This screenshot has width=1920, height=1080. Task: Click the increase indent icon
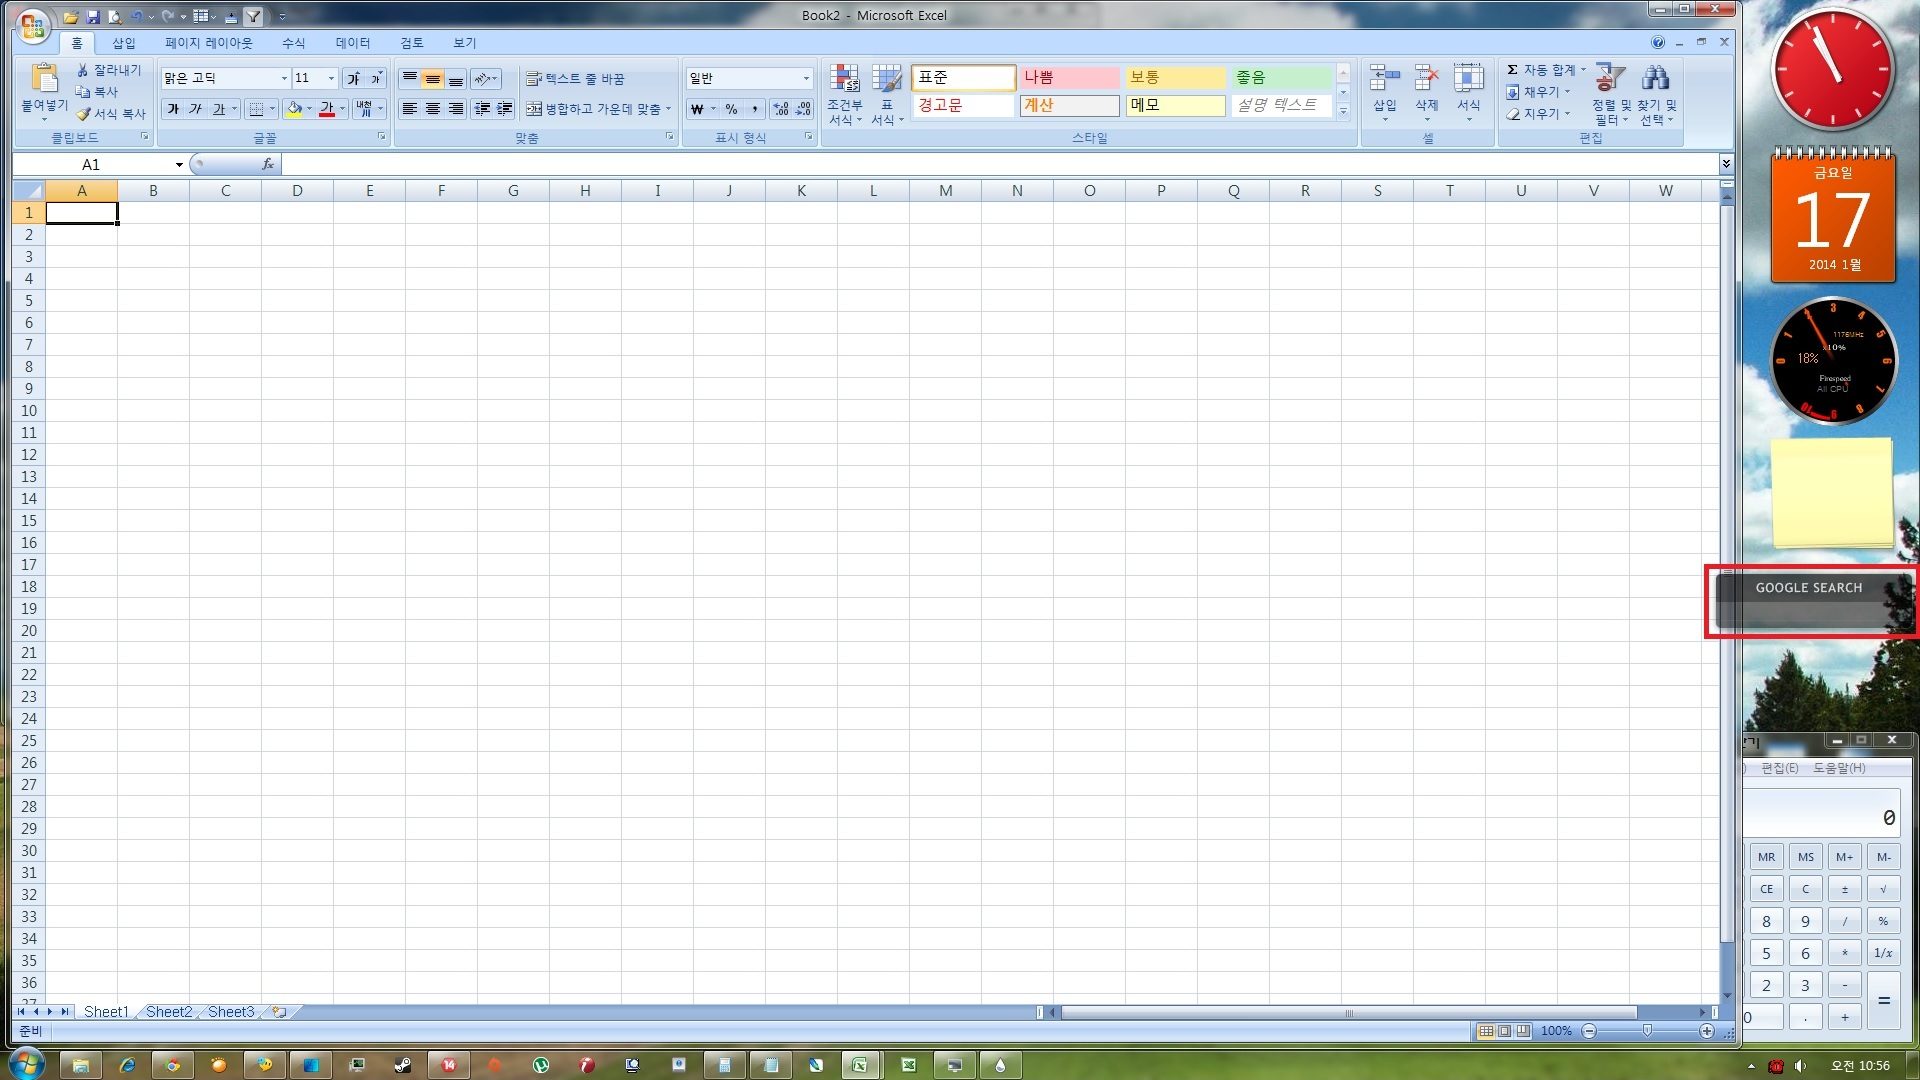tap(505, 109)
